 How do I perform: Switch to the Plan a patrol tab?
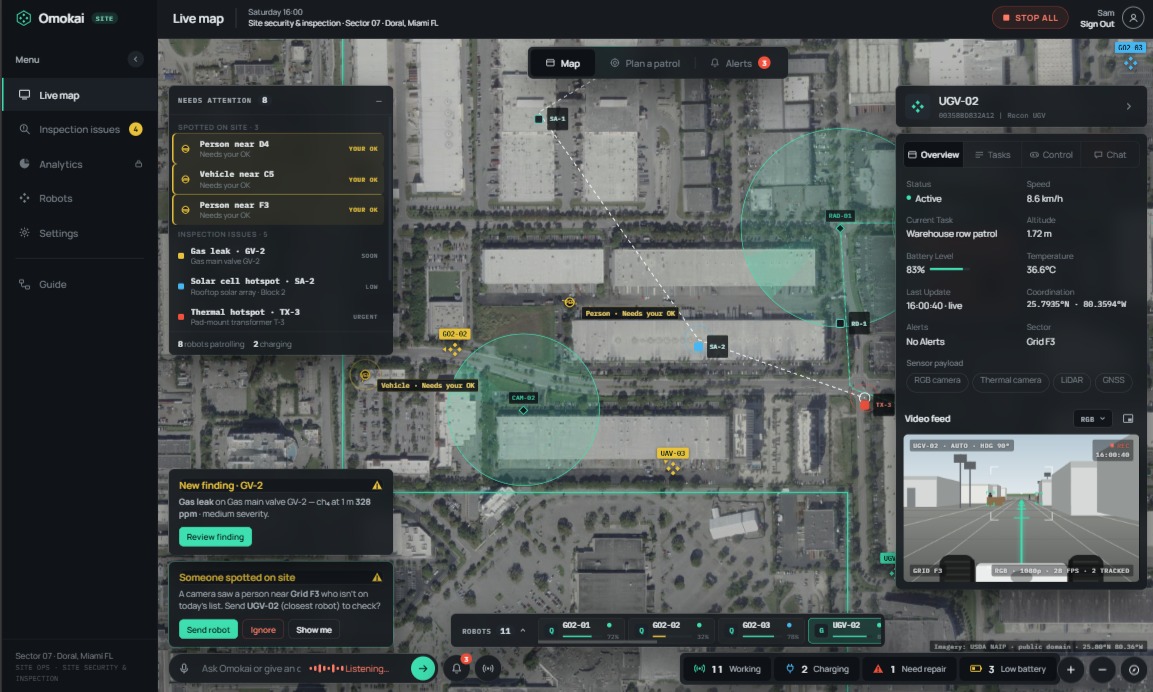point(645,63)
